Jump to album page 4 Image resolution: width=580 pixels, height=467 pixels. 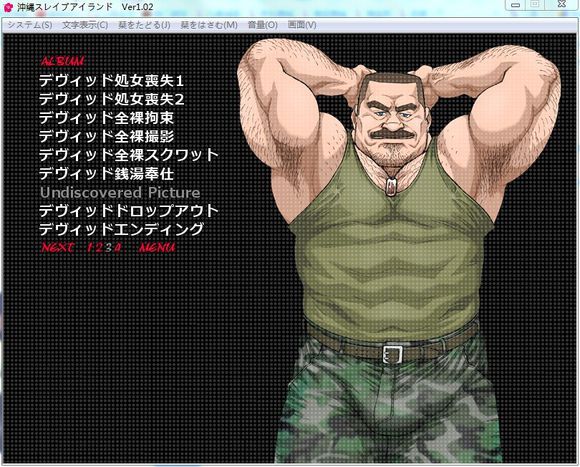point(118,247)
